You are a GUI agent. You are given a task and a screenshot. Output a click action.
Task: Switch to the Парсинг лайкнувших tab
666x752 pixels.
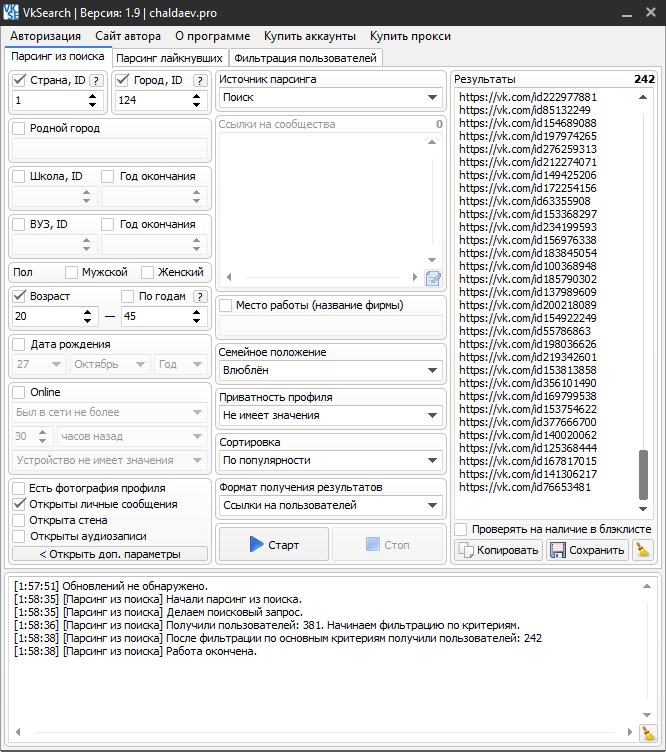coord(170,58)
